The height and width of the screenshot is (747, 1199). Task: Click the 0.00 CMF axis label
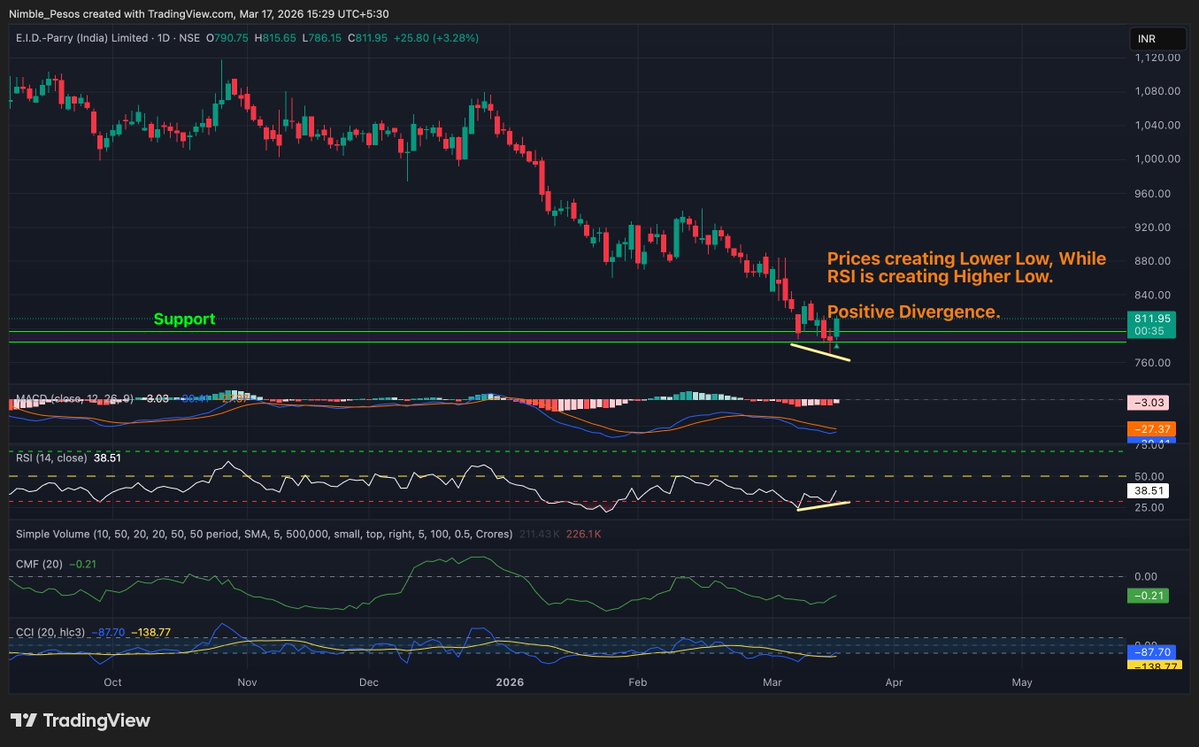1145,576
